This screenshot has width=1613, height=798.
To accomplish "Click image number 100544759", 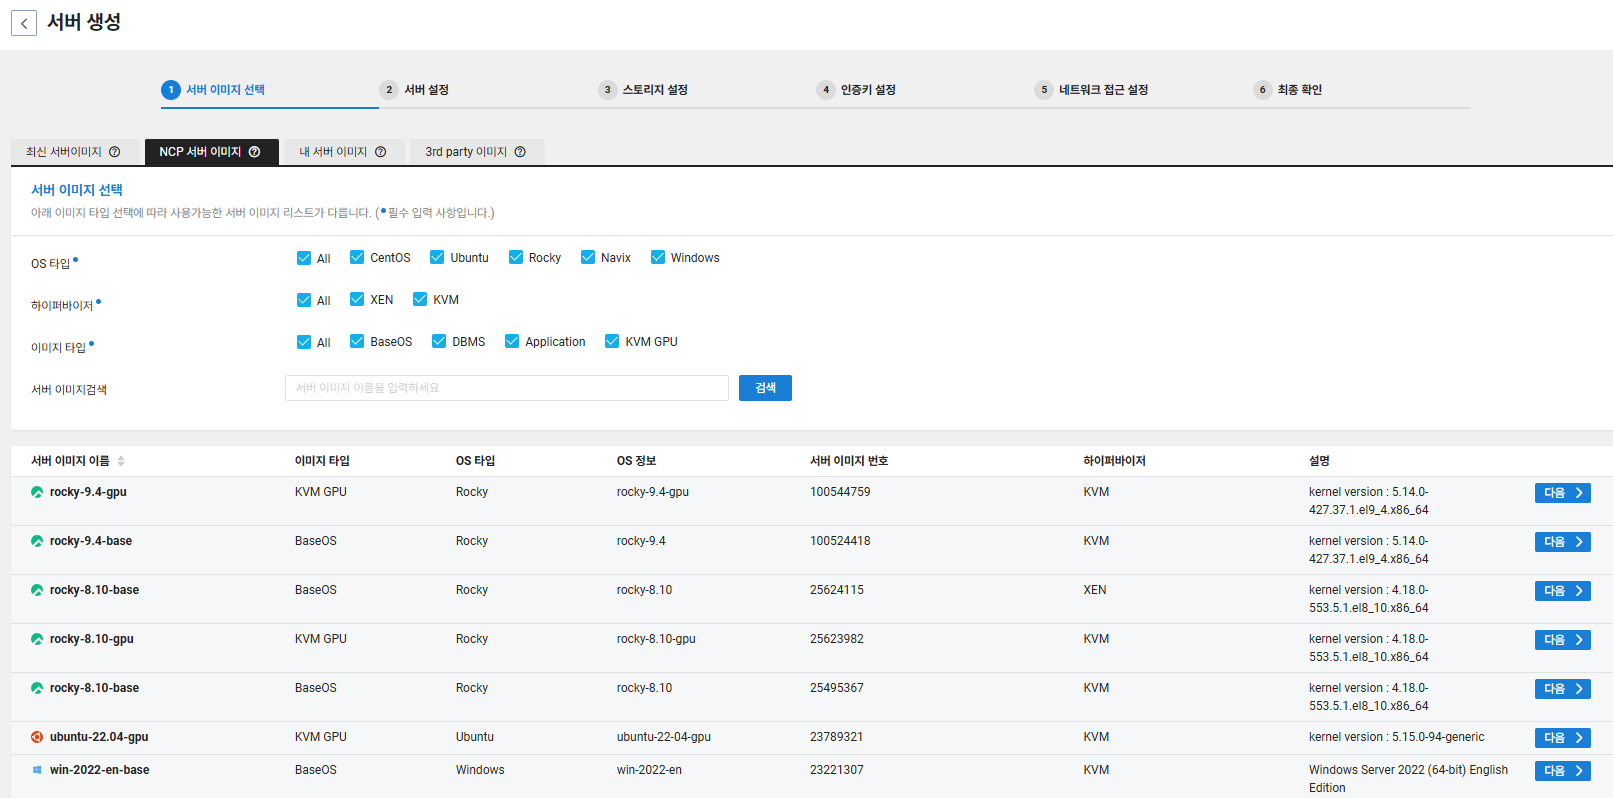I will point(840,492).
